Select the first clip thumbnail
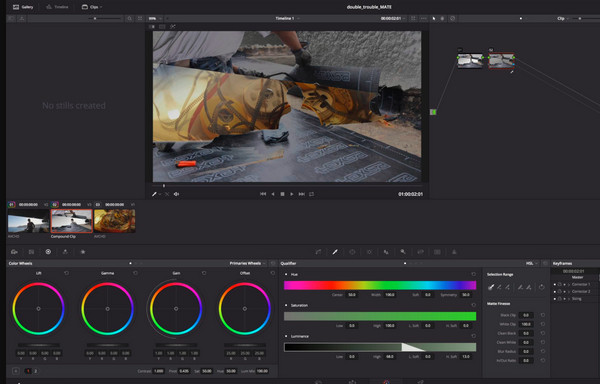 (28, 221)
